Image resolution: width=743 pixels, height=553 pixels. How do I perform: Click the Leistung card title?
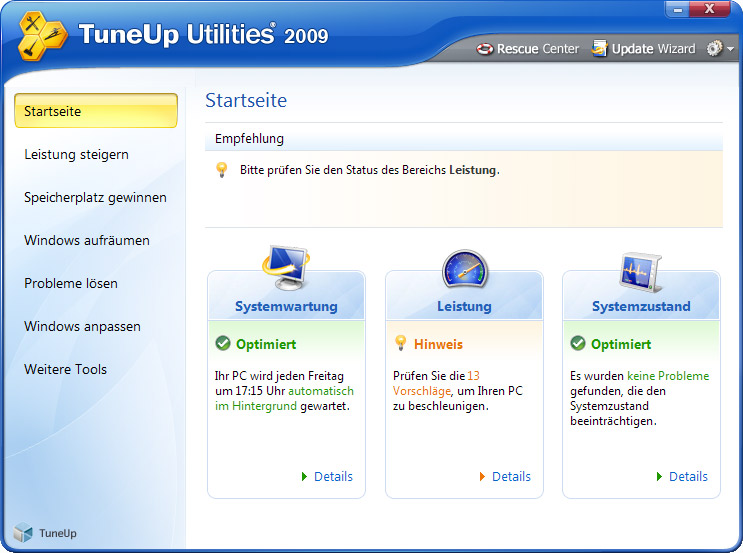[x=464, y=306]
